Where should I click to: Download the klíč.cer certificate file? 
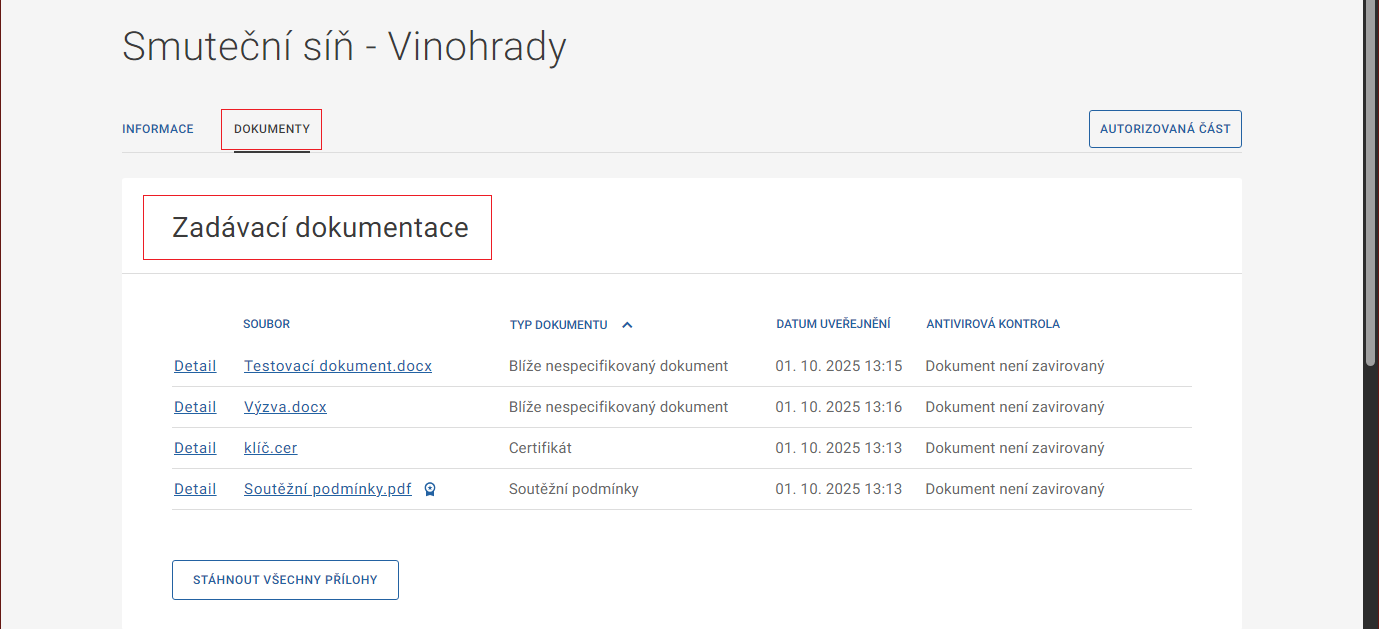click(270, 448)
